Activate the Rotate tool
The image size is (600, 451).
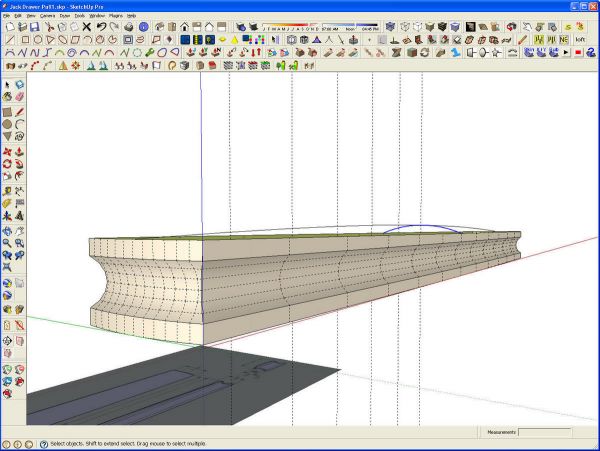tap(7, 164)
